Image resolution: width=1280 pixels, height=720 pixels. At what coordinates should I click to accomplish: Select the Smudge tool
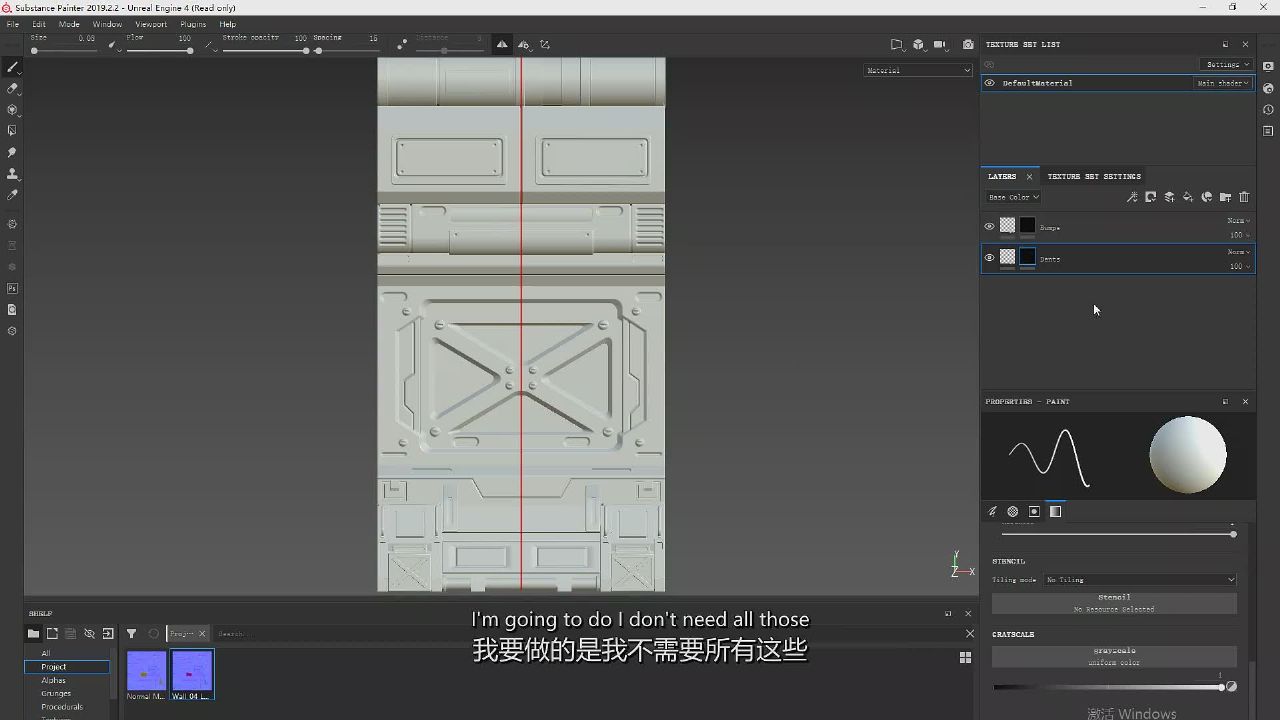13,152
